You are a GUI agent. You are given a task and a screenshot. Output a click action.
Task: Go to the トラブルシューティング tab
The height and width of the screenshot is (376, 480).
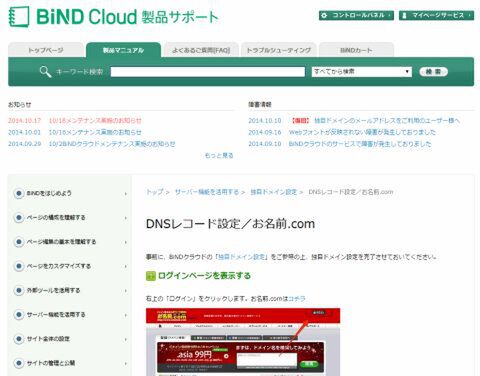[279, 50]
